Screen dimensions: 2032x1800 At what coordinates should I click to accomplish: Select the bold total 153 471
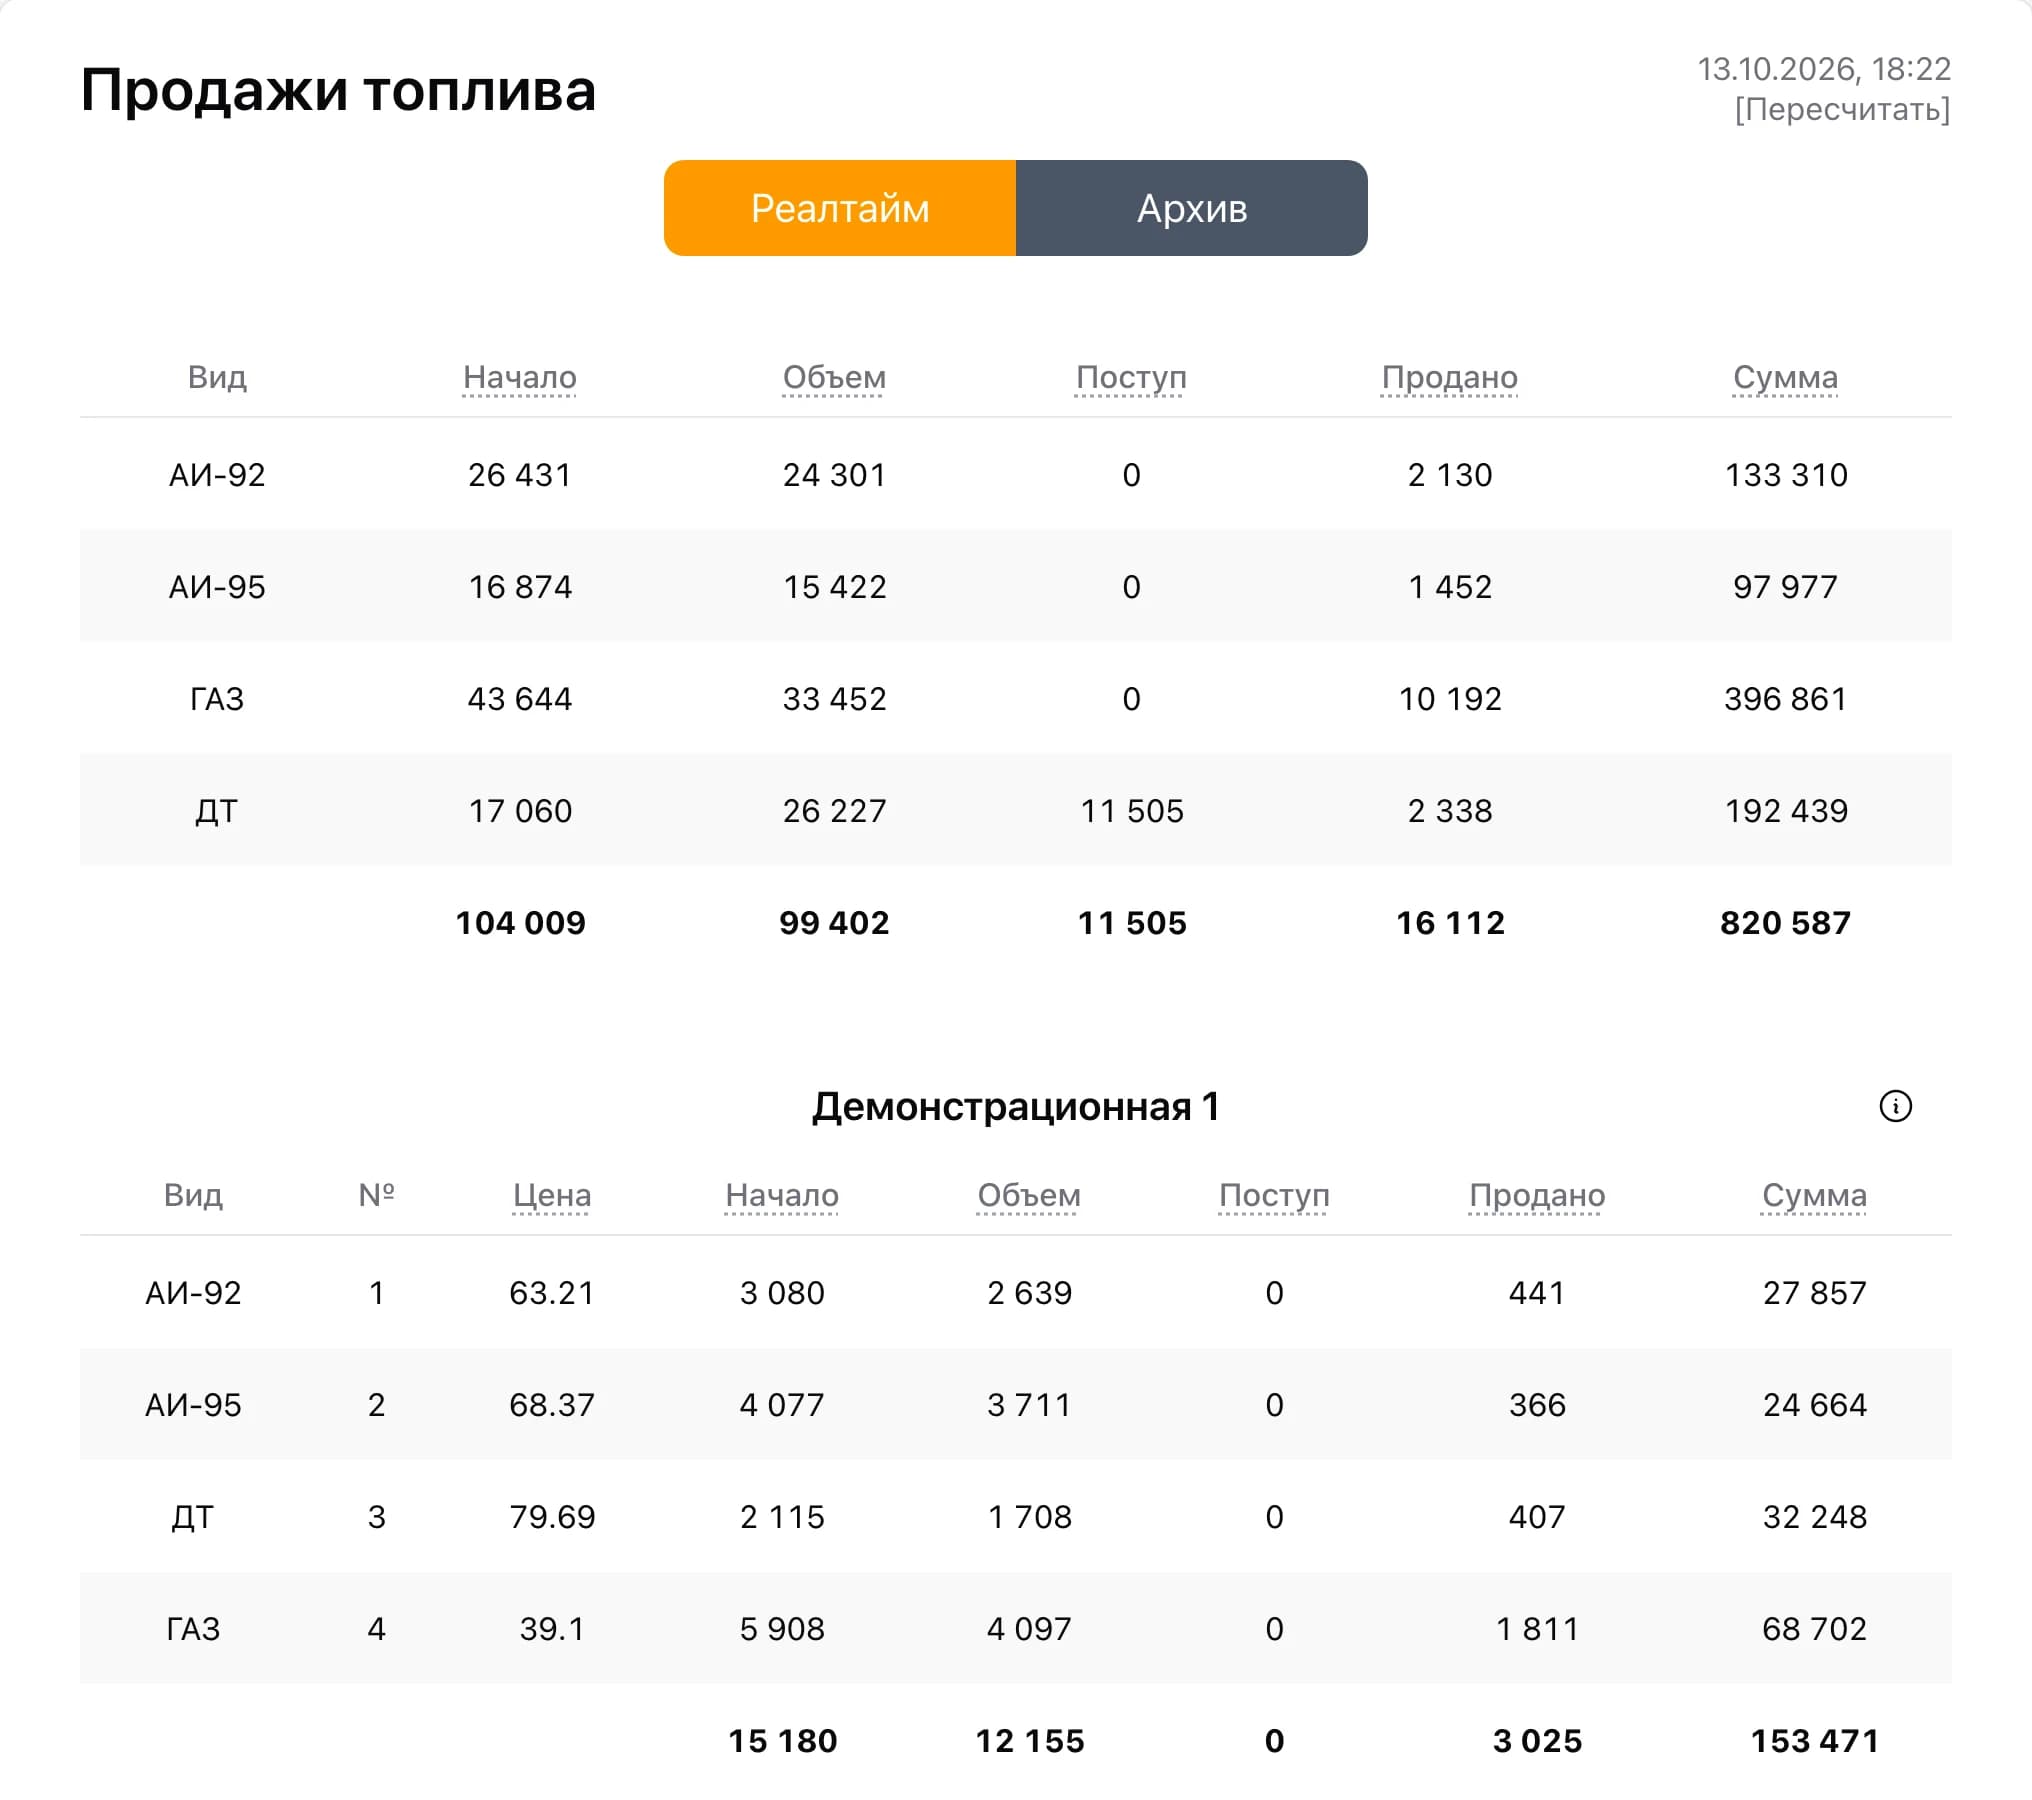click(1814, 1741)
